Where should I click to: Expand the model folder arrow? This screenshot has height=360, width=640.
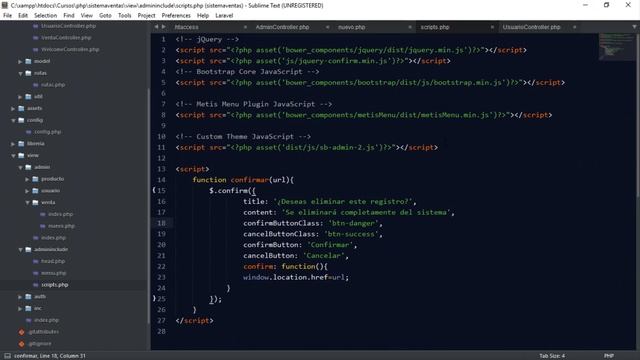20,61
